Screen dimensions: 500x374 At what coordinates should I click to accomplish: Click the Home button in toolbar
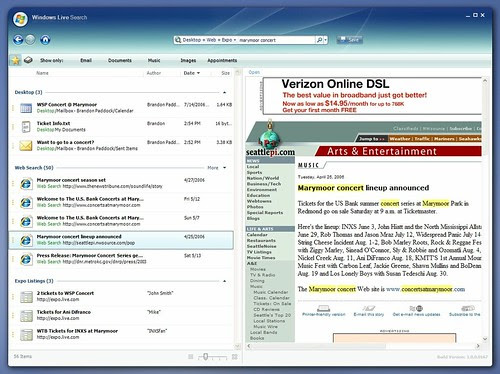45,40
